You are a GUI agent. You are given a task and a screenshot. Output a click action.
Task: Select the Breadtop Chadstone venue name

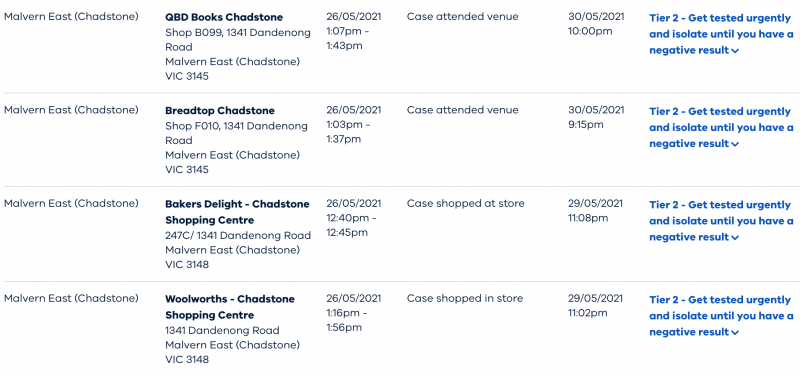pyautogui.click(x=220, y=111)
